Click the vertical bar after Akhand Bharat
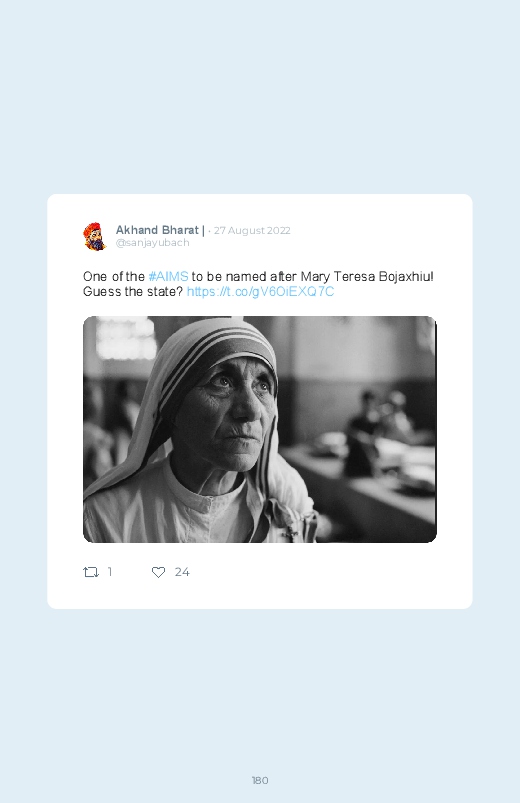 203,230
